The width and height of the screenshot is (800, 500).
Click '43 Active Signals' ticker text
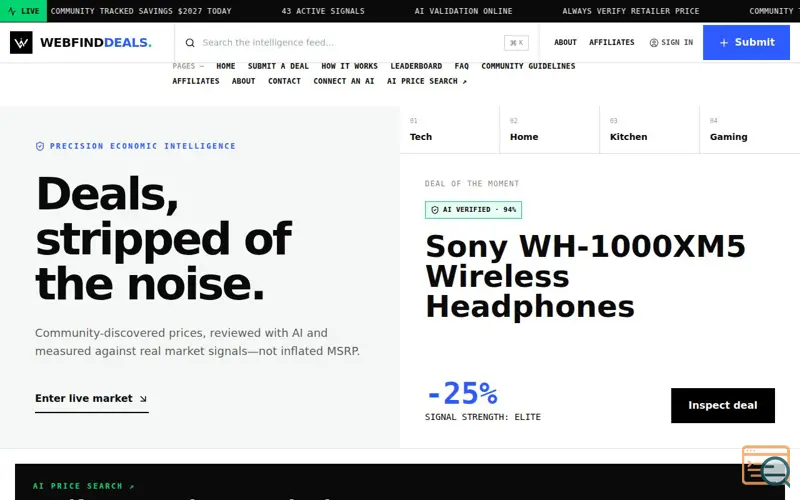click(323, 11)
